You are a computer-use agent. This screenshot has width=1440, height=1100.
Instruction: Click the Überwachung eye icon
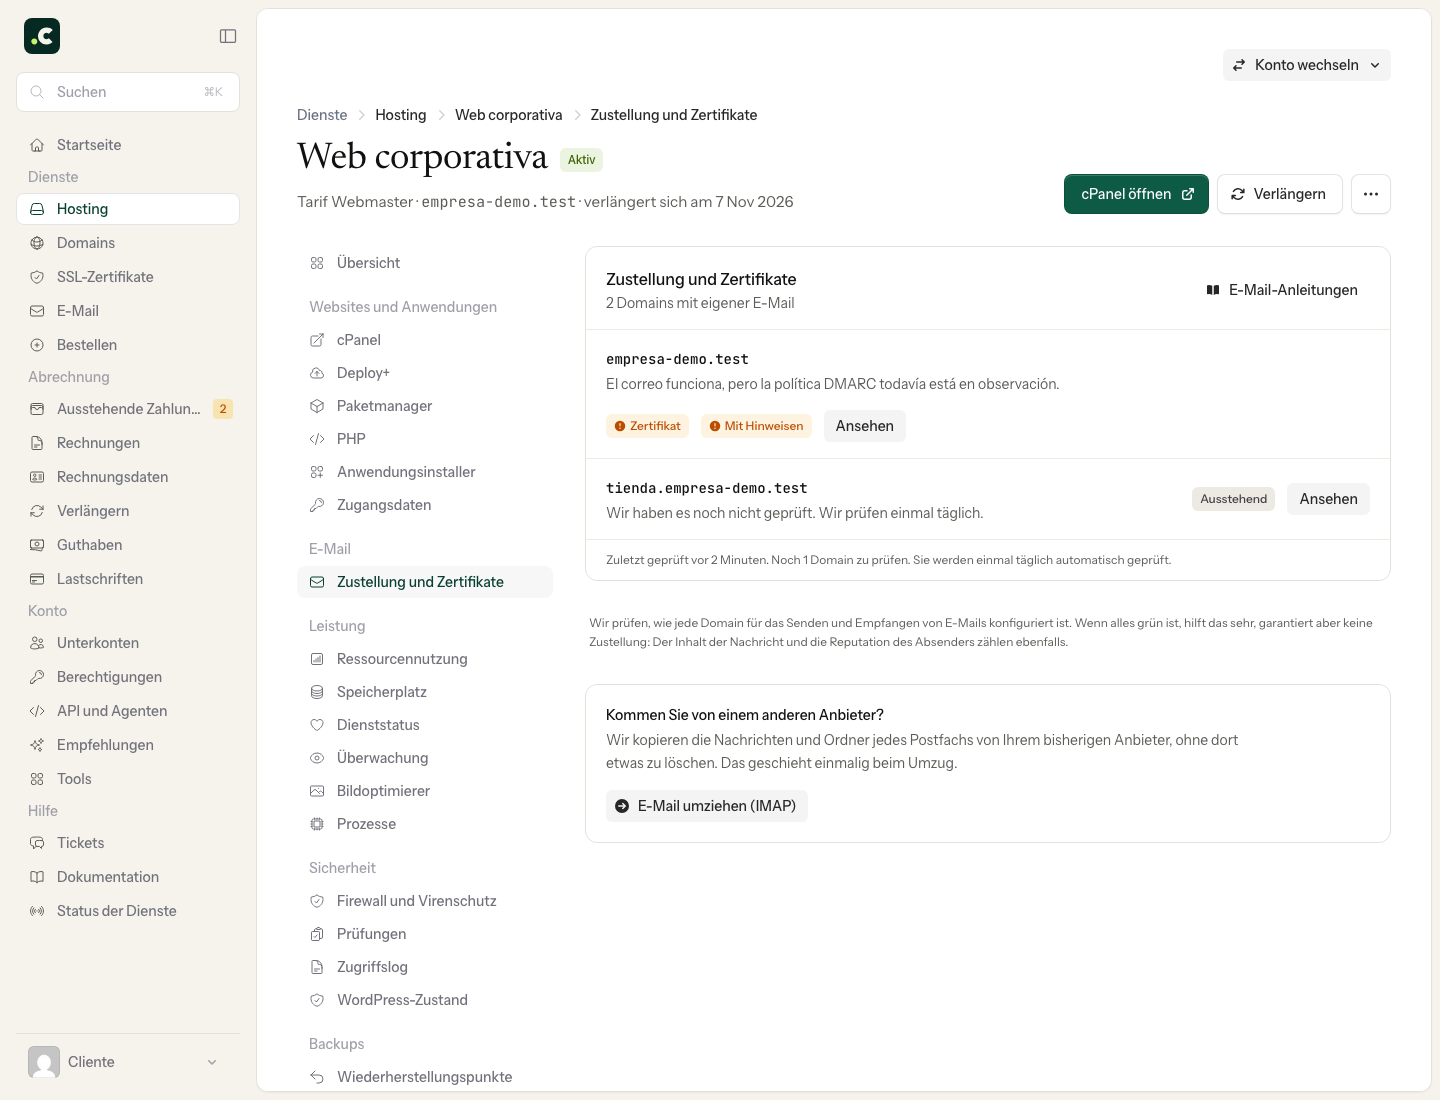(x=317, y=758)
